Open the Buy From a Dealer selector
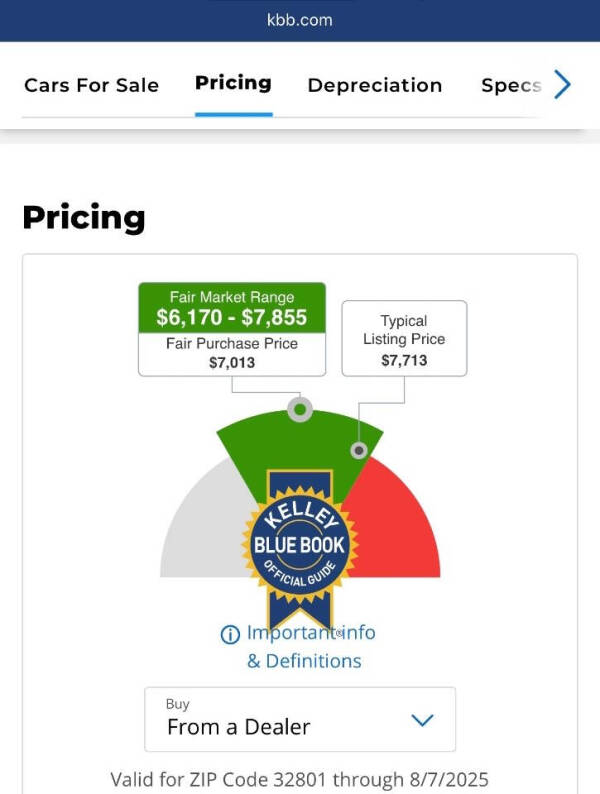 [300, 719]
